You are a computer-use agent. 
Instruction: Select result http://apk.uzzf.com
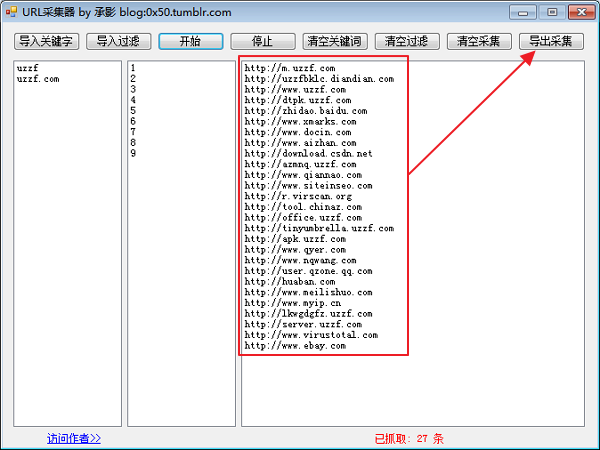[295, 239]
